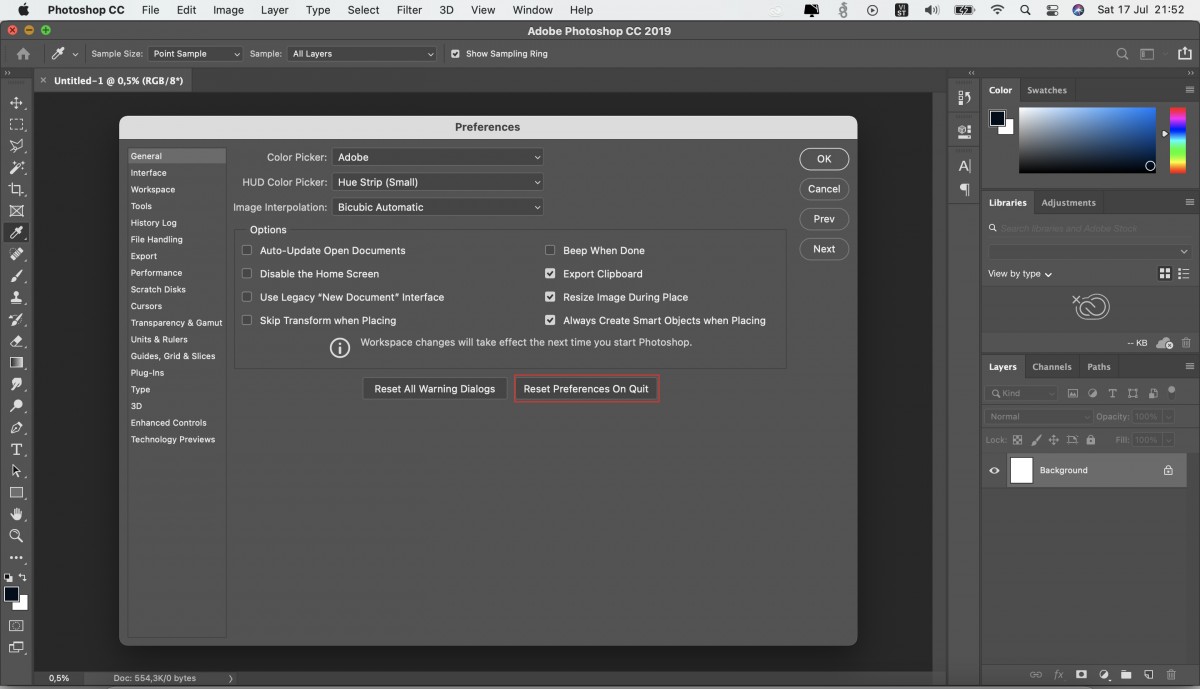Open the Filter menu
The height and width of the screenshot is (689, 1200).
tap(409, 10)
